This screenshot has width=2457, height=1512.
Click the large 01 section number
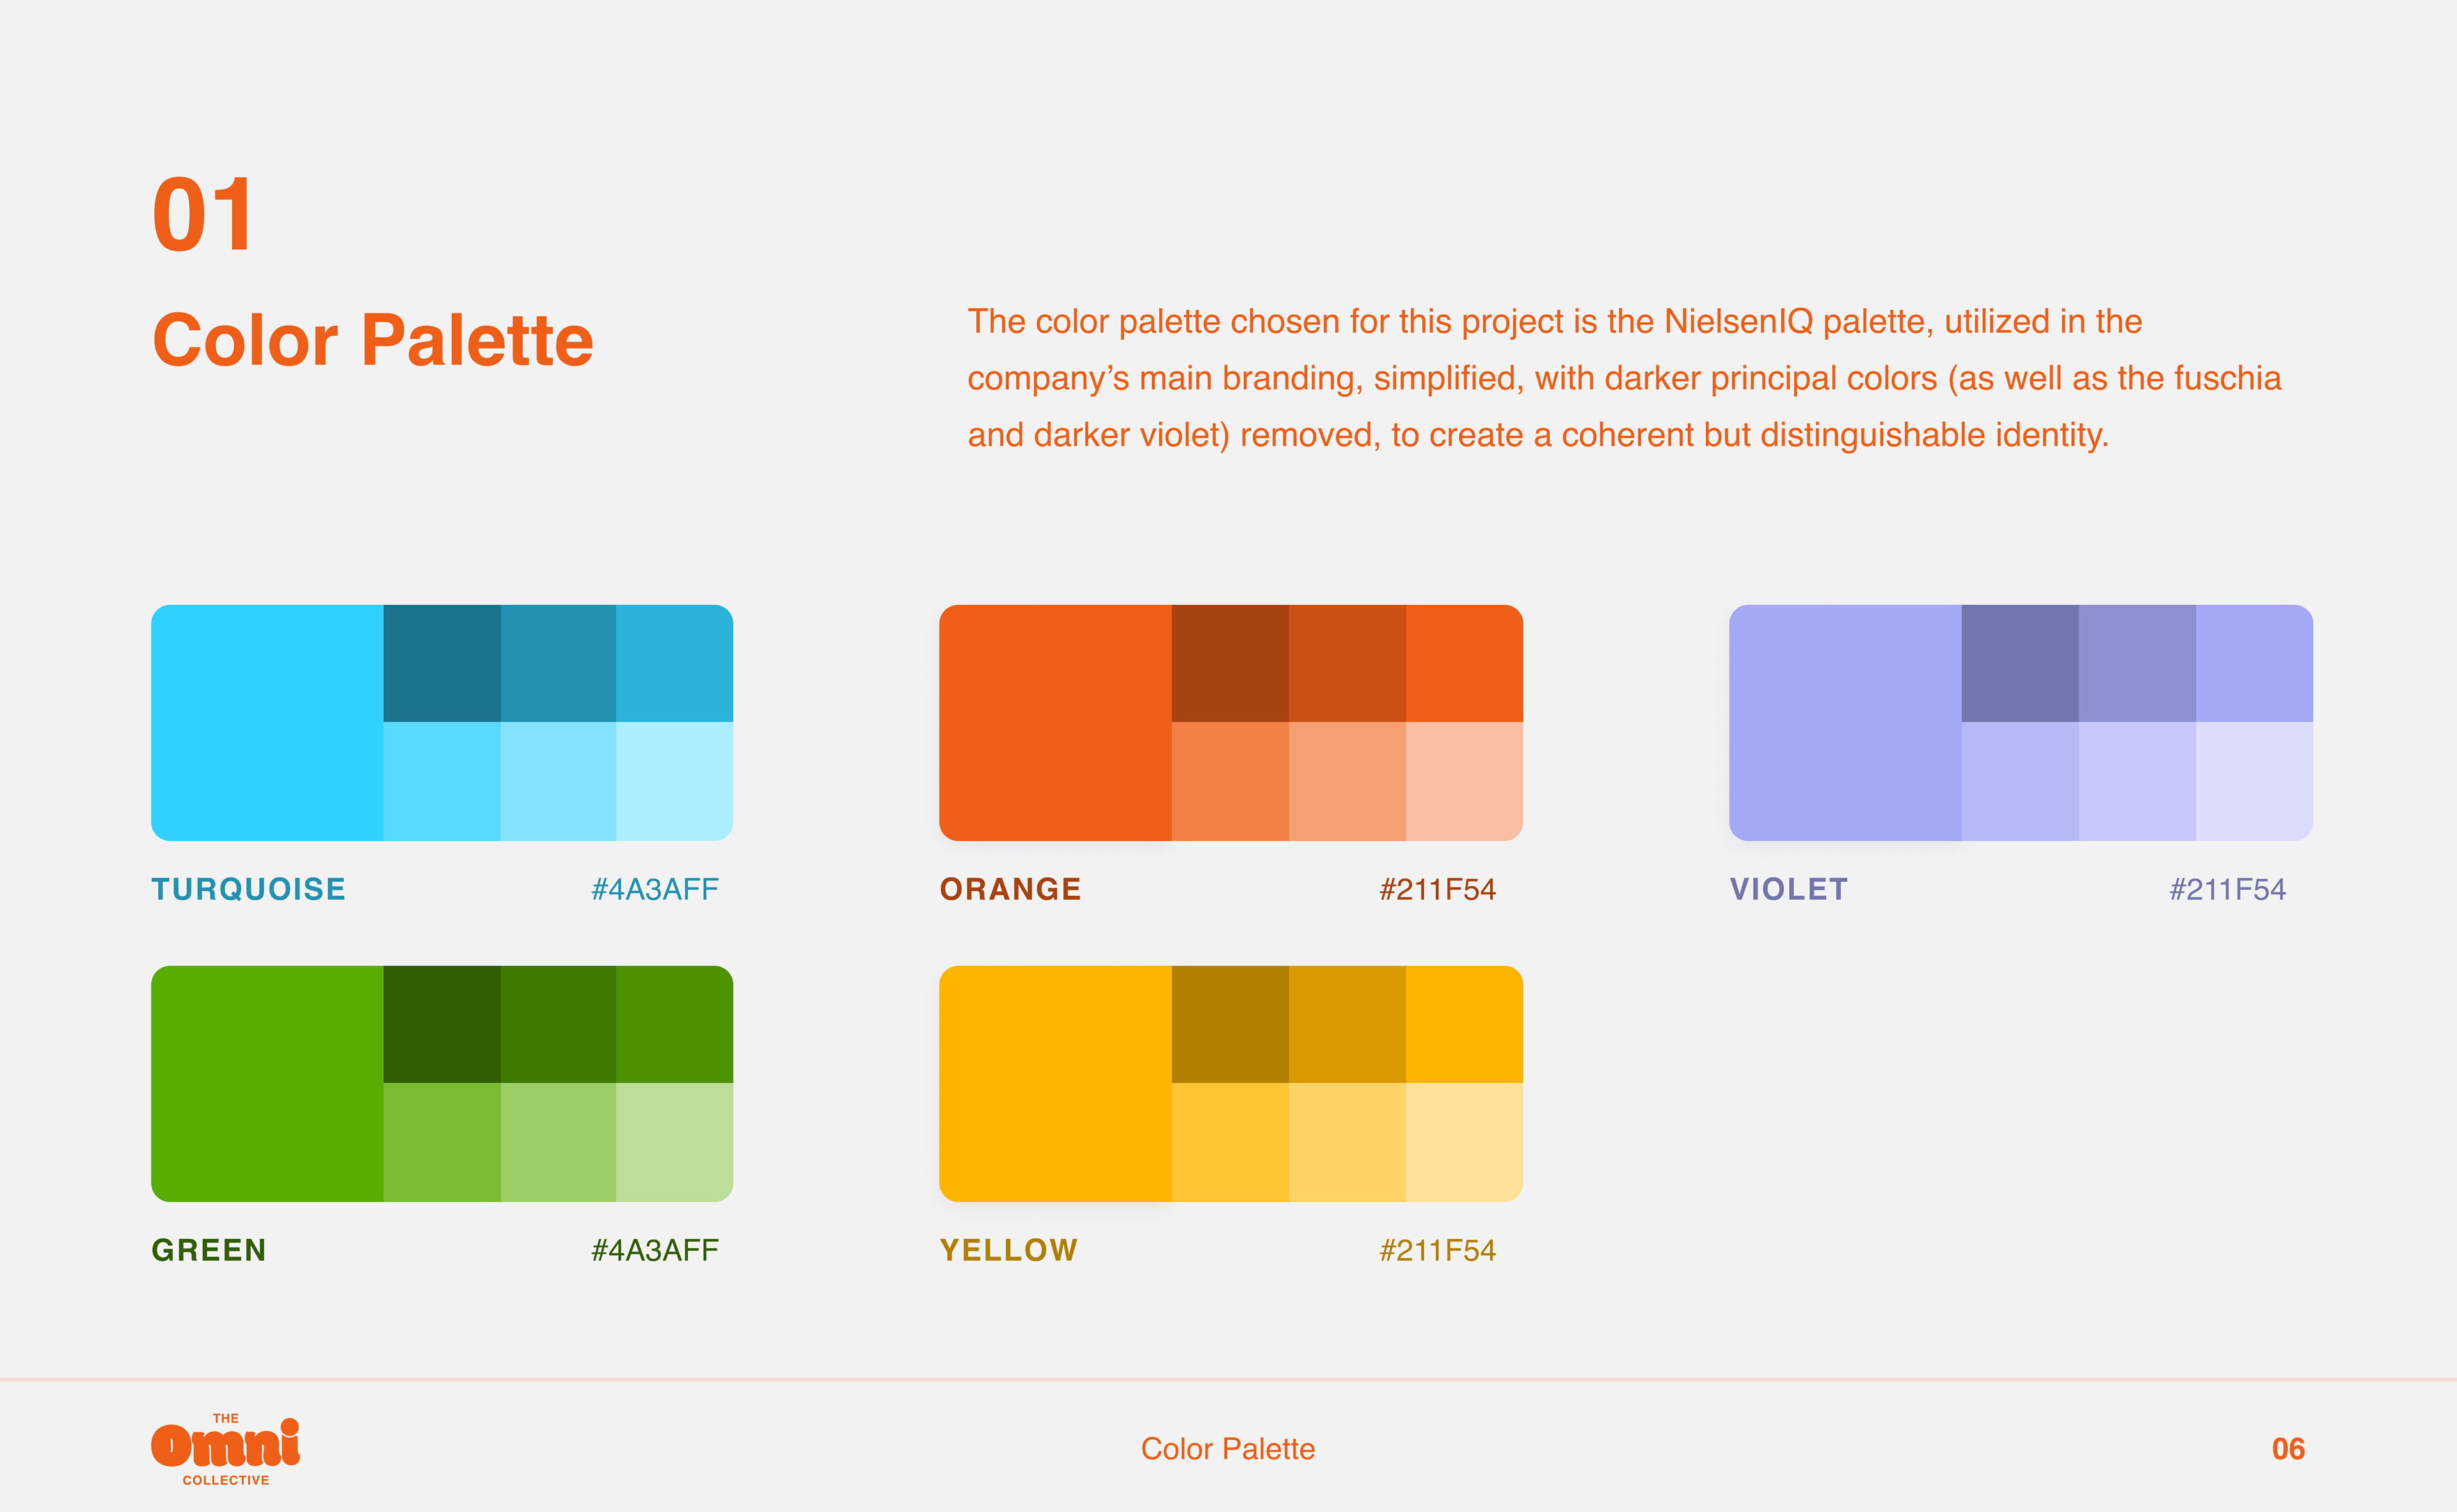coord(203,215)
